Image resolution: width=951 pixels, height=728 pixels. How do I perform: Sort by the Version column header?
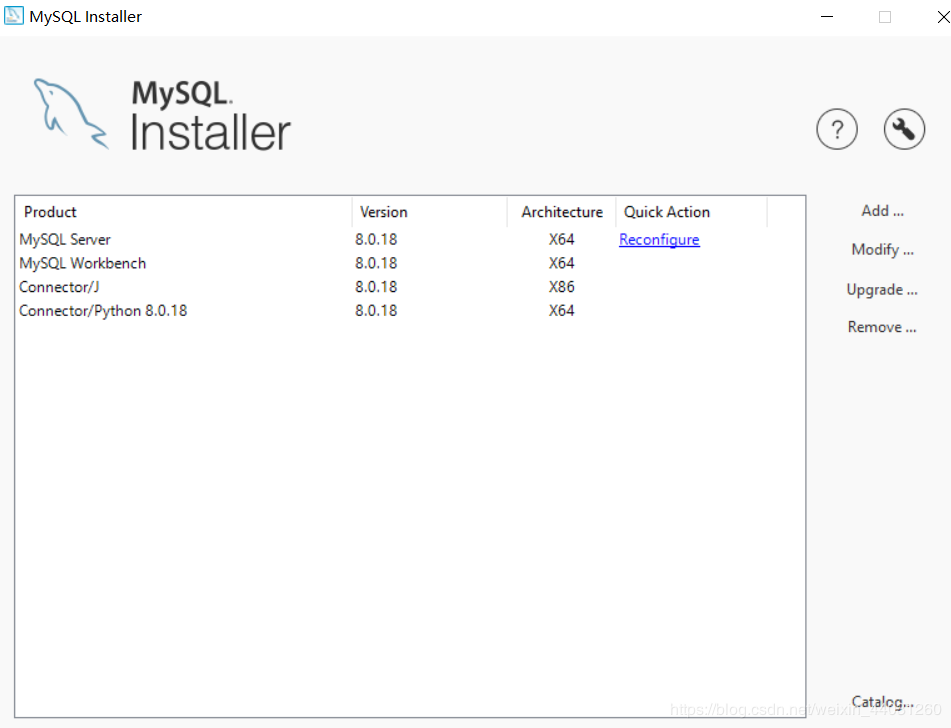point(383,212)
